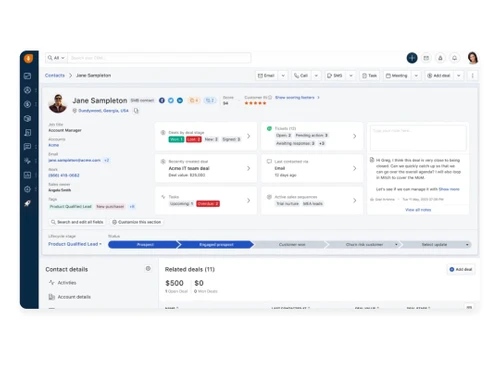
Task: Open the Product Qualified Lead lifecycle dropdown
Action: [x=75, y=244]
